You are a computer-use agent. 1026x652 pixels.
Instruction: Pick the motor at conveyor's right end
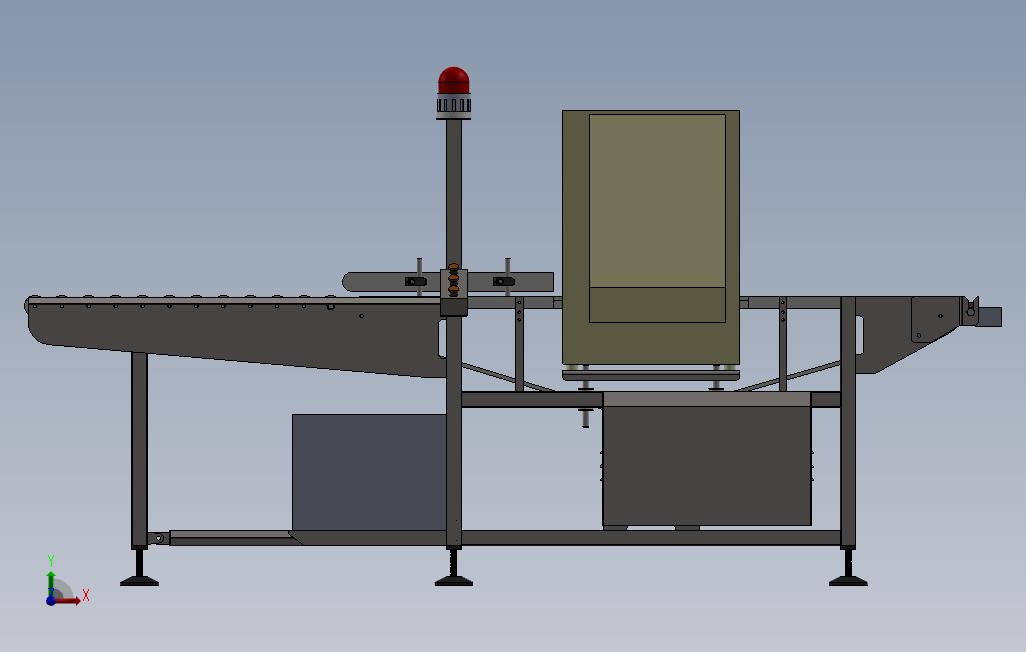point(990,317)
